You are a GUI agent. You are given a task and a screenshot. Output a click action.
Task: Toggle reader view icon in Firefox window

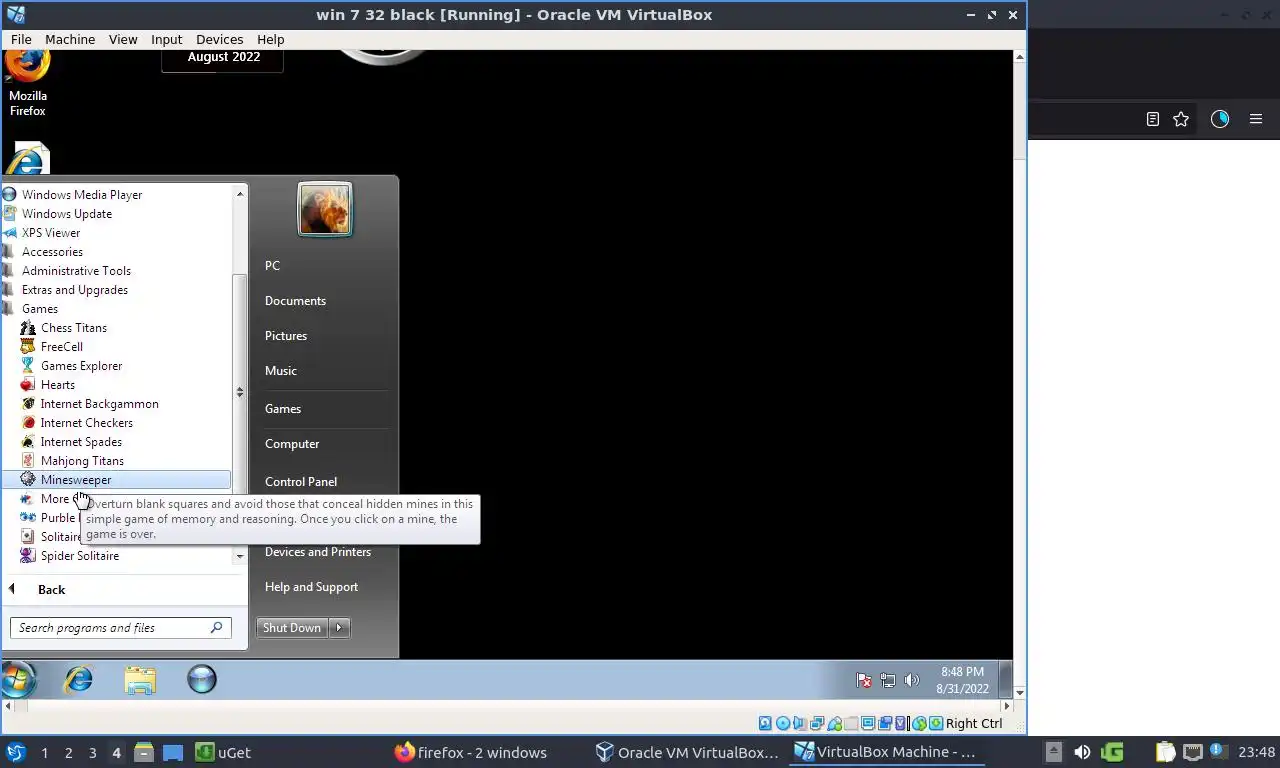click(x=1152, y=119)
